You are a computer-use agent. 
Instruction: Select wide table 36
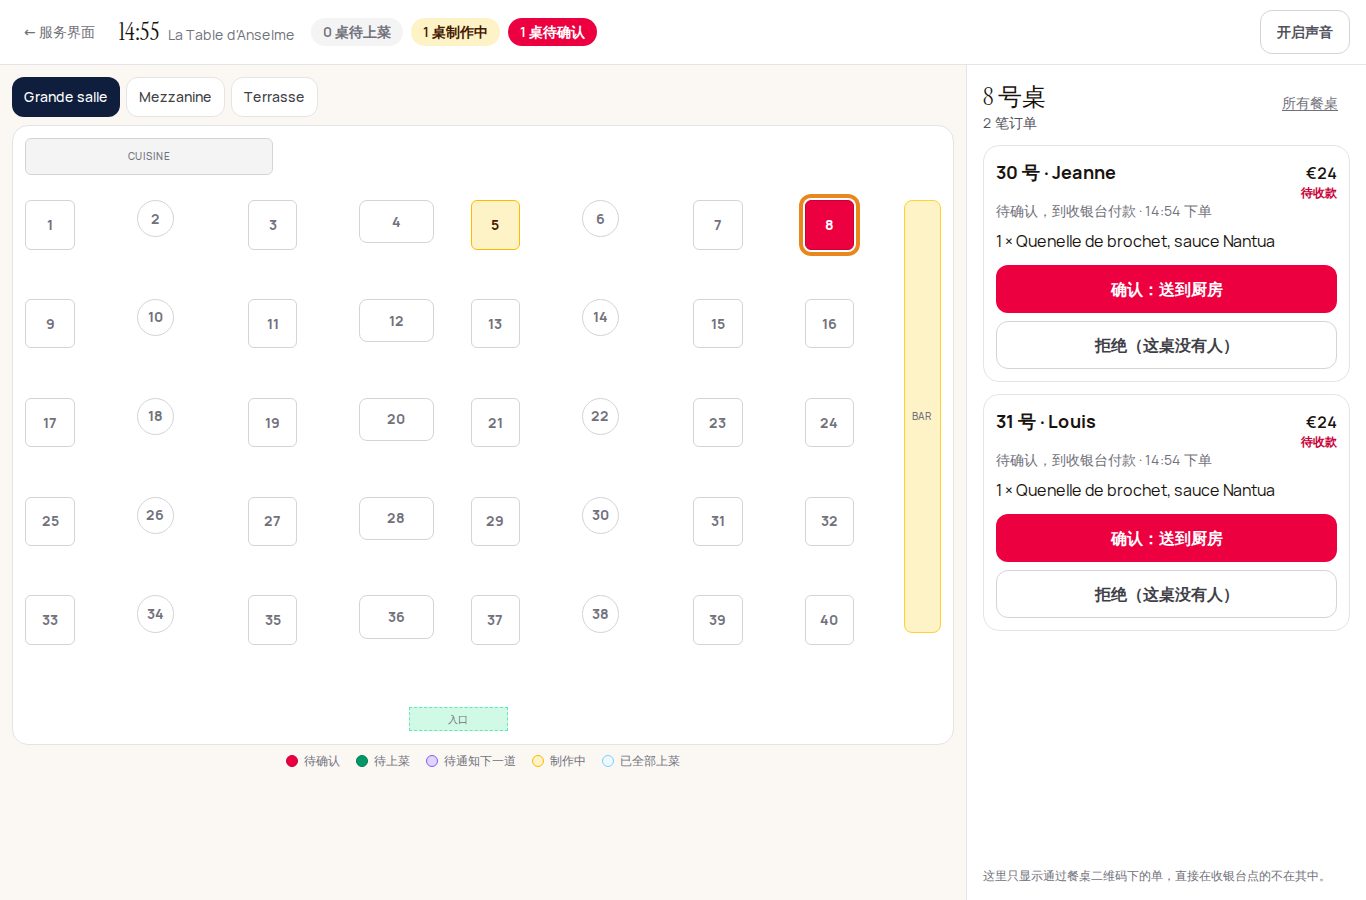[396, 617]
